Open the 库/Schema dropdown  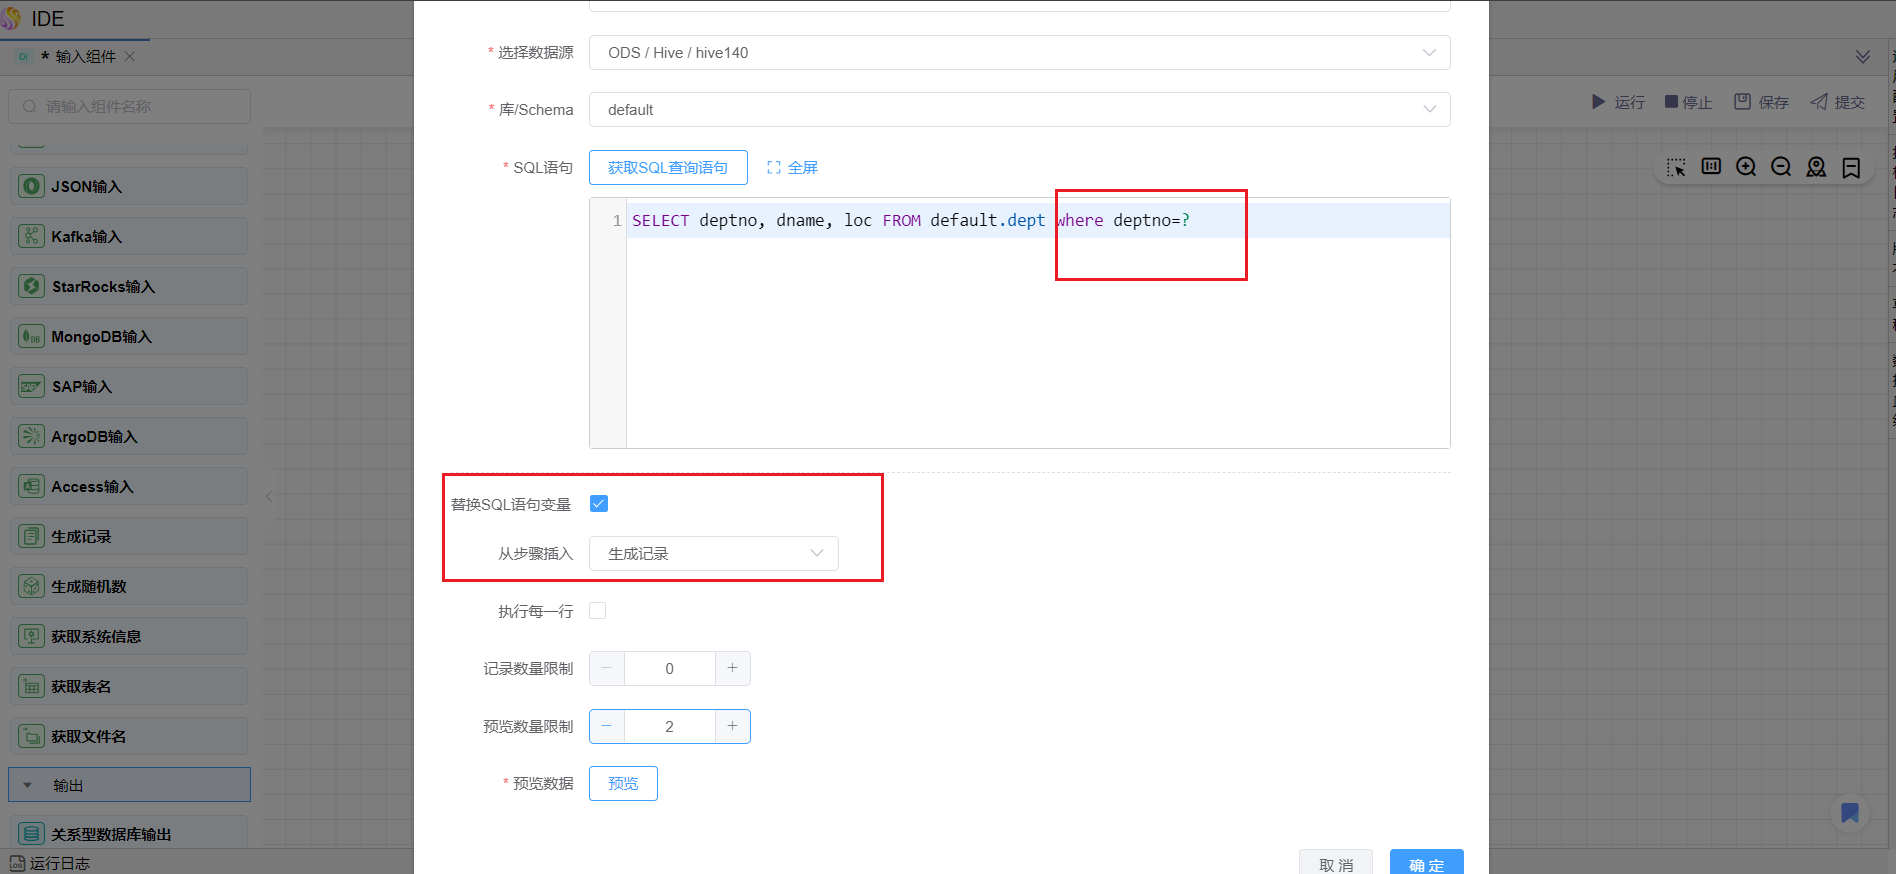(x=1019, y=110)
